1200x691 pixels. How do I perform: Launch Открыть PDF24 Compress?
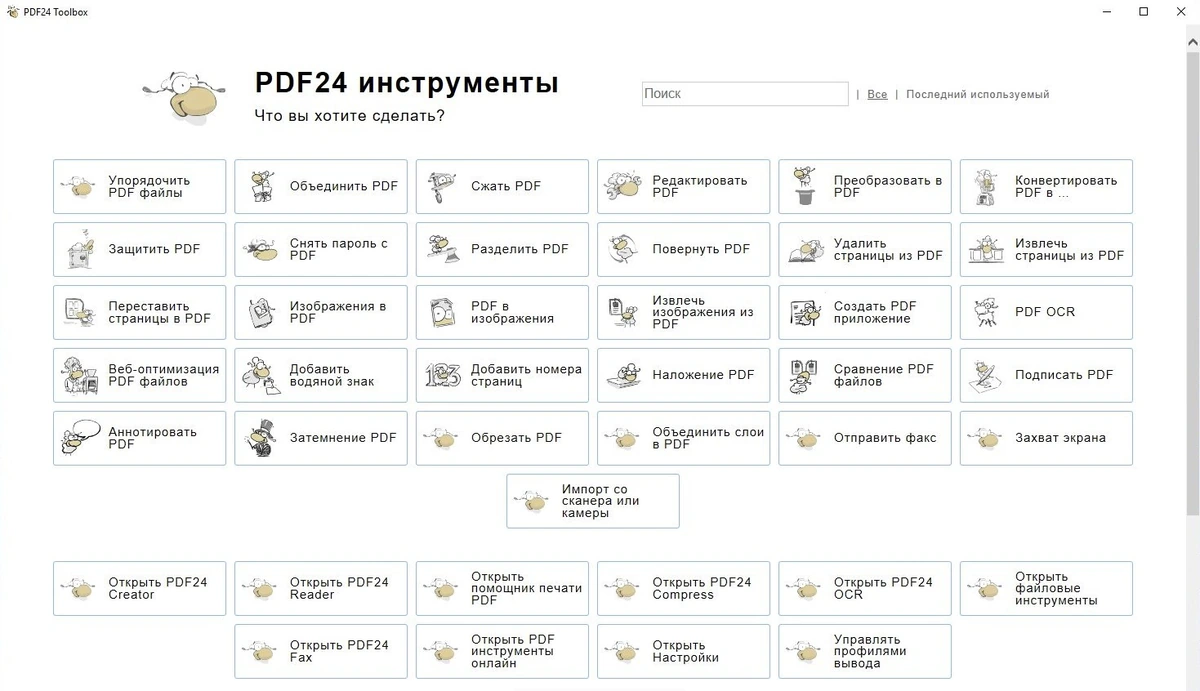click(684, 588)
